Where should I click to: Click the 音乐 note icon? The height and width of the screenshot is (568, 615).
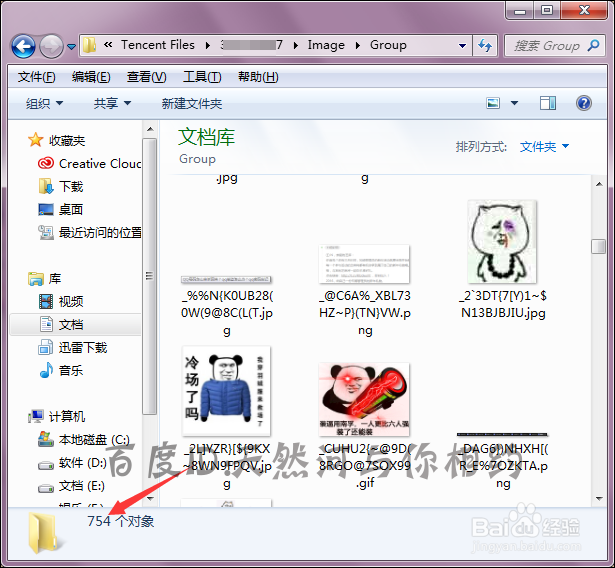click(46, 370)
